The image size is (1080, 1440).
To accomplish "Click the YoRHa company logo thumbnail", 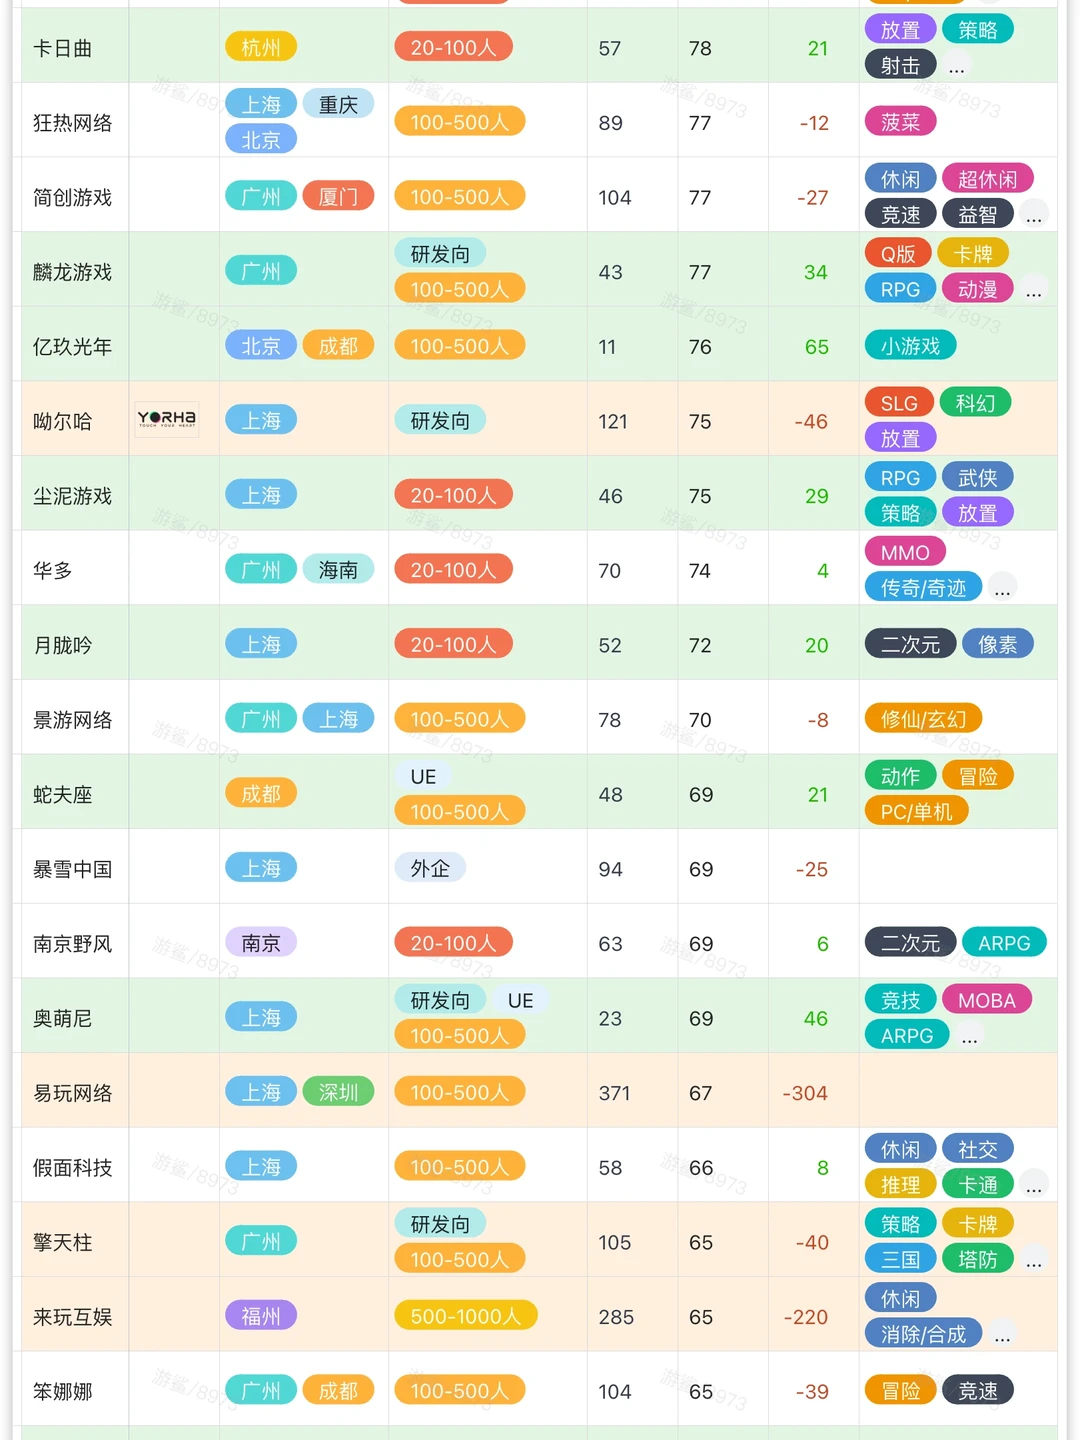I will [167, 420].
